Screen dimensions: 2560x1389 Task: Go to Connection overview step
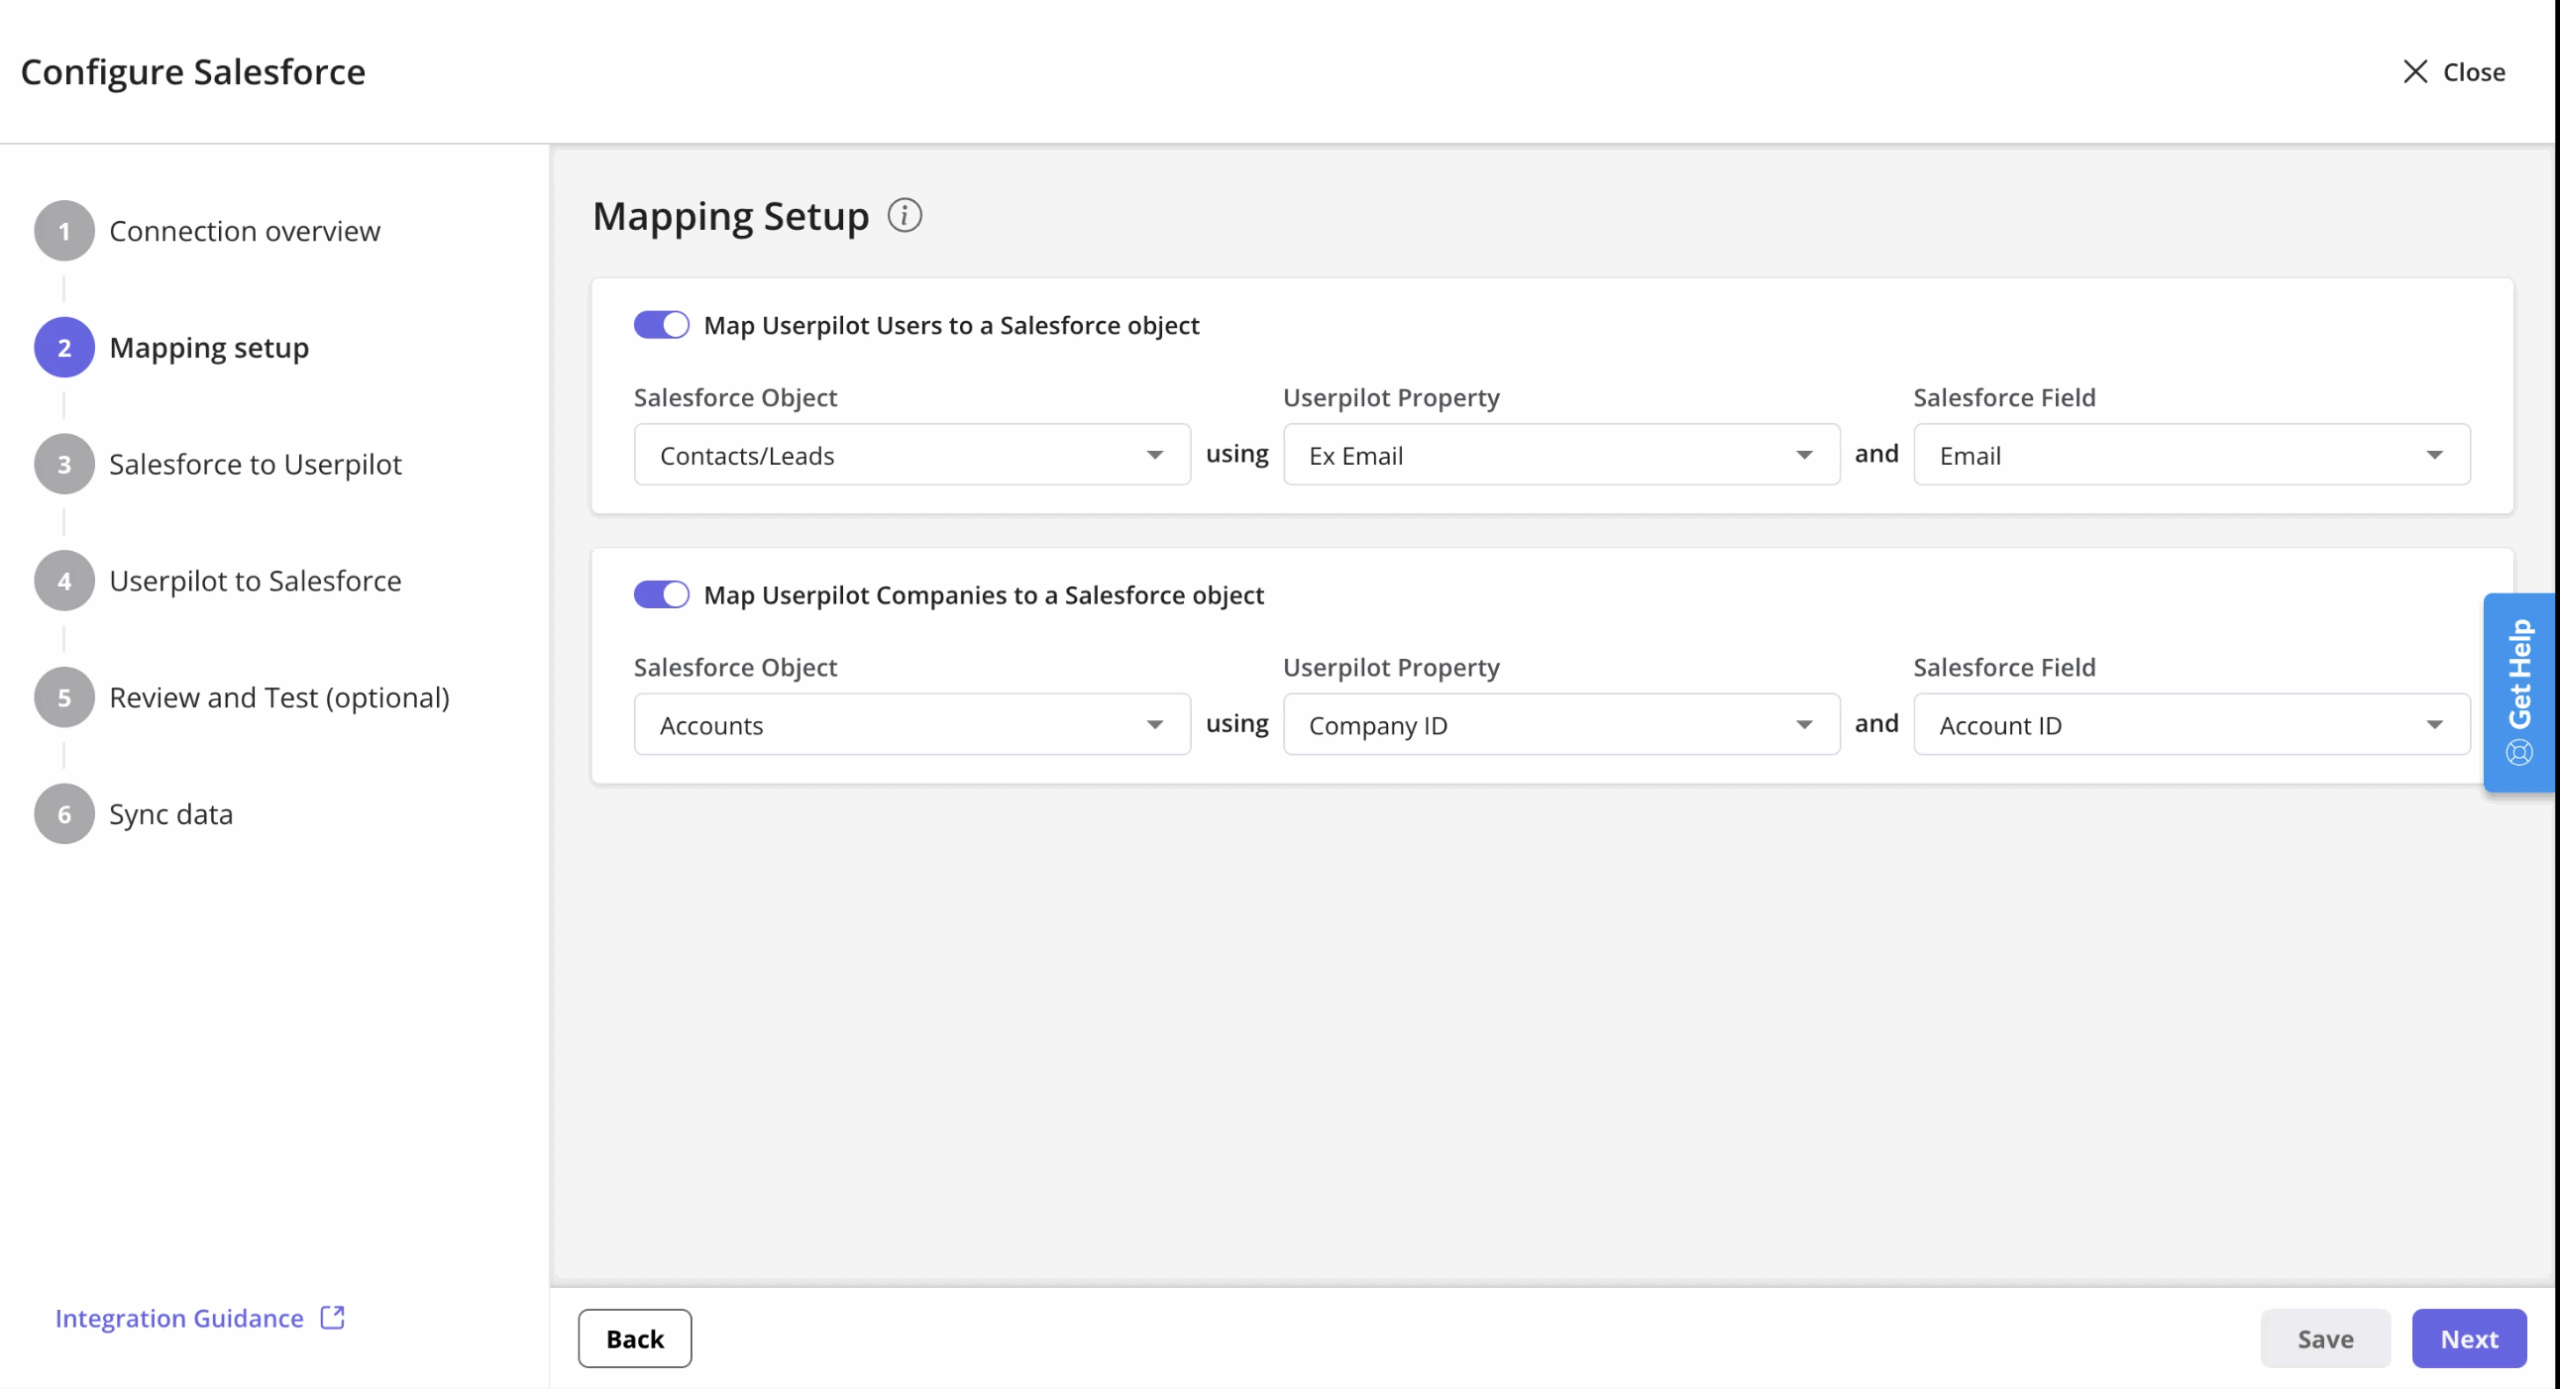click(x=244, y=231)
